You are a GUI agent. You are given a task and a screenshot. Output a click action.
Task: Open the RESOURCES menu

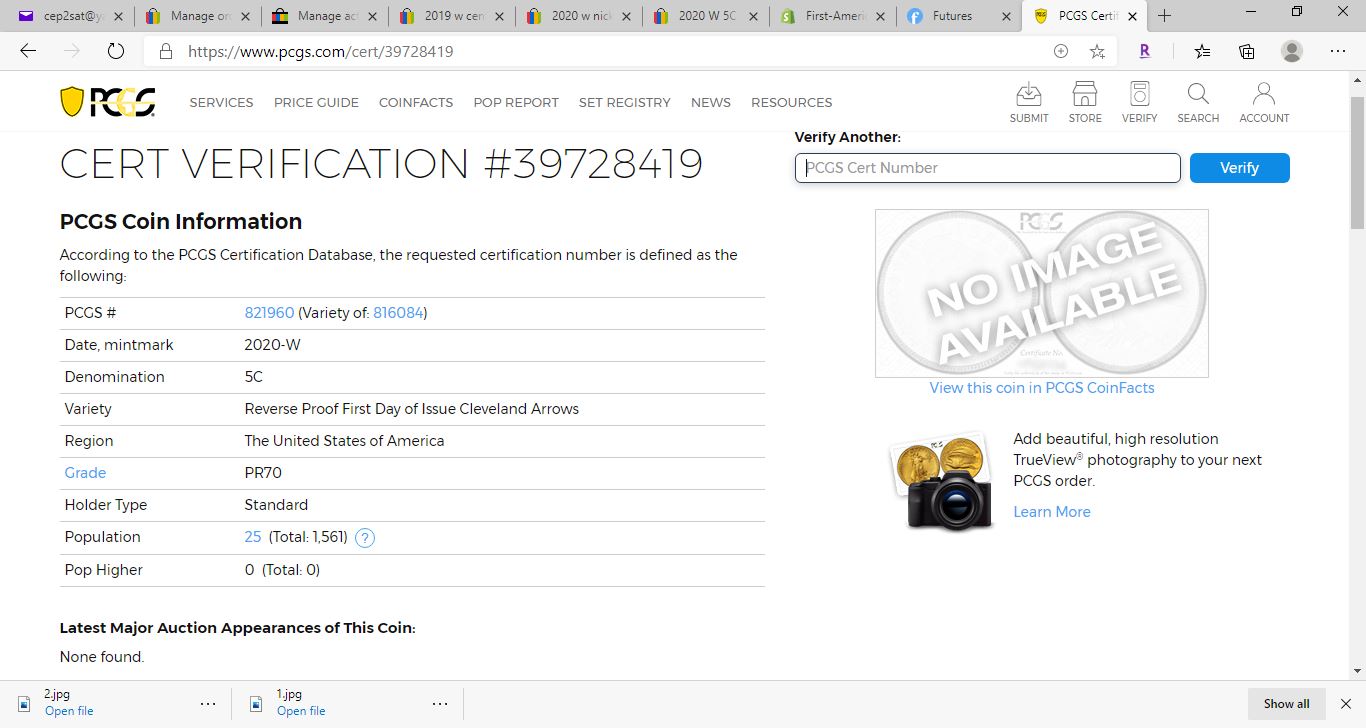(x=792, y=102)
